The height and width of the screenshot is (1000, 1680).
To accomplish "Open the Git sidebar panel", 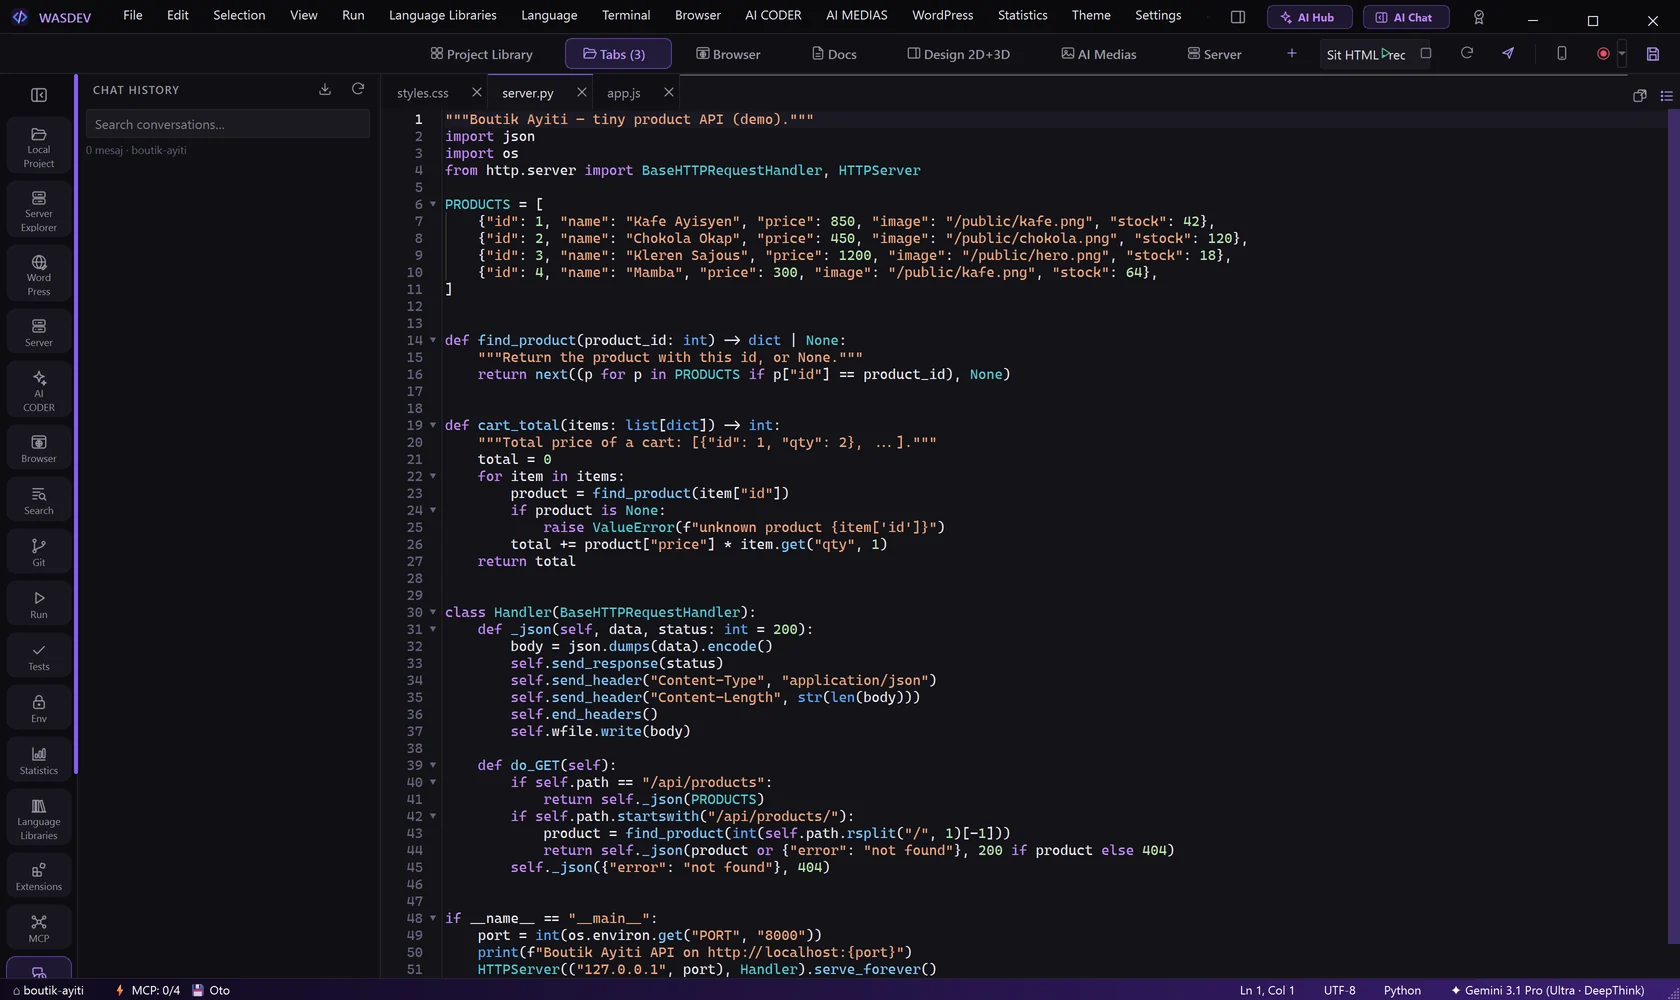I will click(x=39, y=552).
